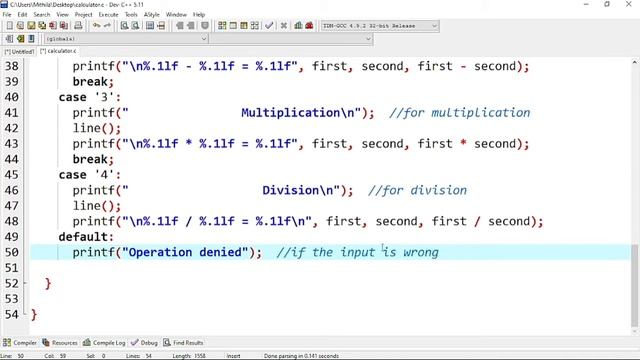This screenshot has height=360, width=640.
Task: Select the calculator.c editor tab
Action: pyautogui.click(x=58, y=51)
